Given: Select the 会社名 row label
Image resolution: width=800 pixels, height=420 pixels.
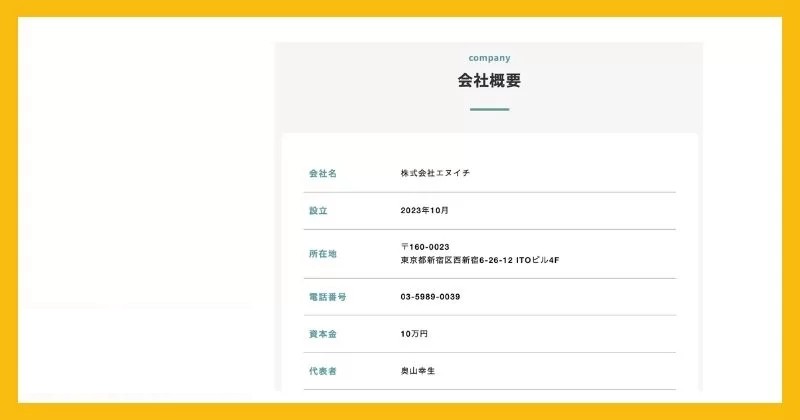Looking at the screenshot, I should click(322, 173).
